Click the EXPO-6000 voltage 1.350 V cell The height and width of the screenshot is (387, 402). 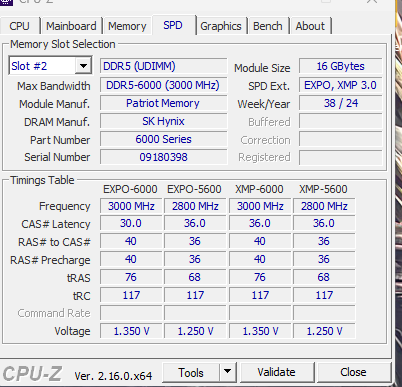[131, 331]
